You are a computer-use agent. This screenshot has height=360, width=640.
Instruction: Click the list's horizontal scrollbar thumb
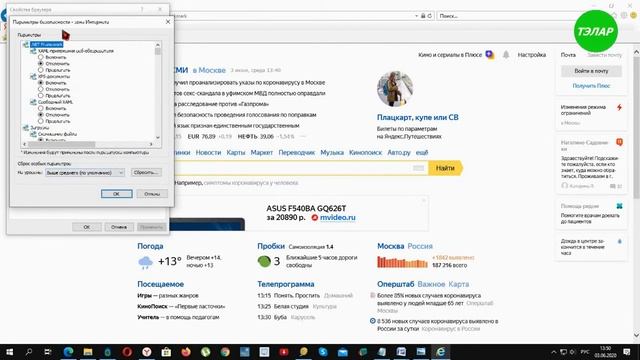61,144
